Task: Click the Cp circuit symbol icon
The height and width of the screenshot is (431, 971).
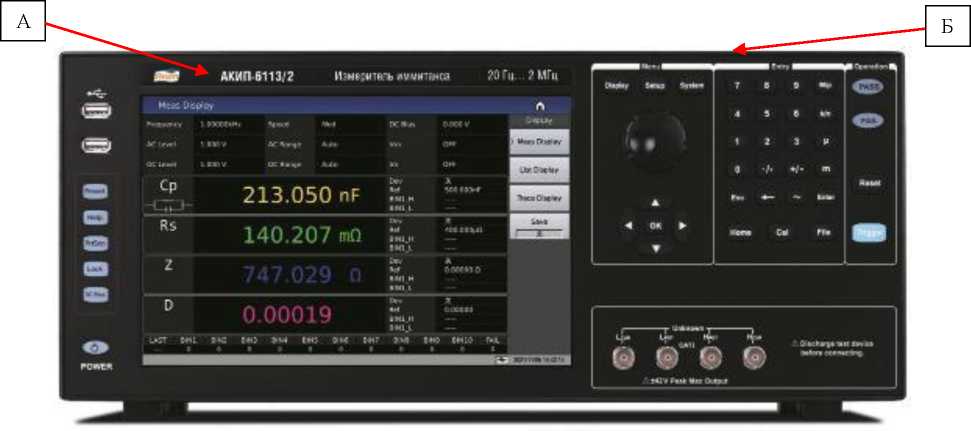Action: [167, 206]
